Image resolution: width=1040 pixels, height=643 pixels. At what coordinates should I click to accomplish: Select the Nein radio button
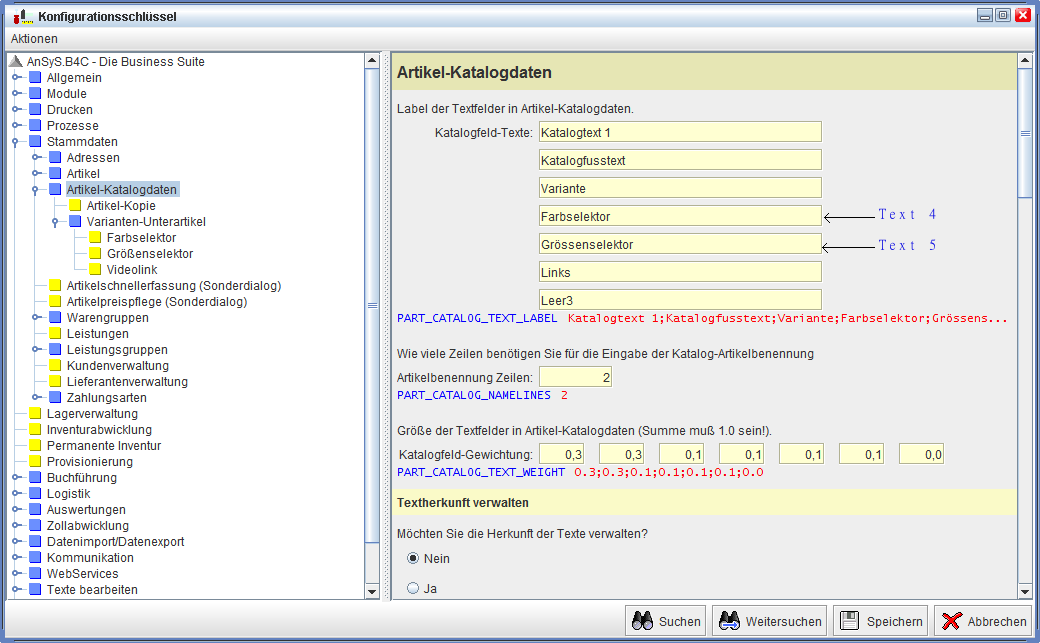click(413, 558)
